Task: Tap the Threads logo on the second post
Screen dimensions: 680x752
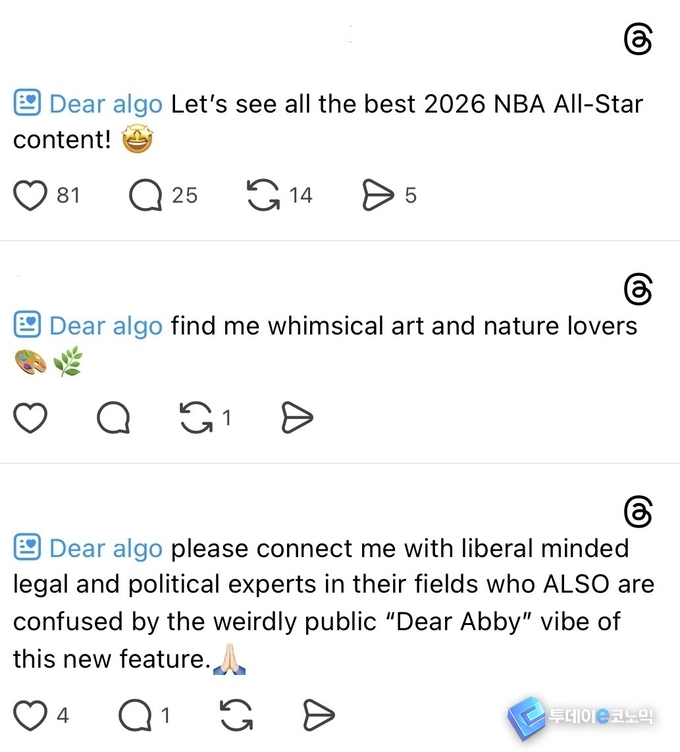Action: click(637, 289)
